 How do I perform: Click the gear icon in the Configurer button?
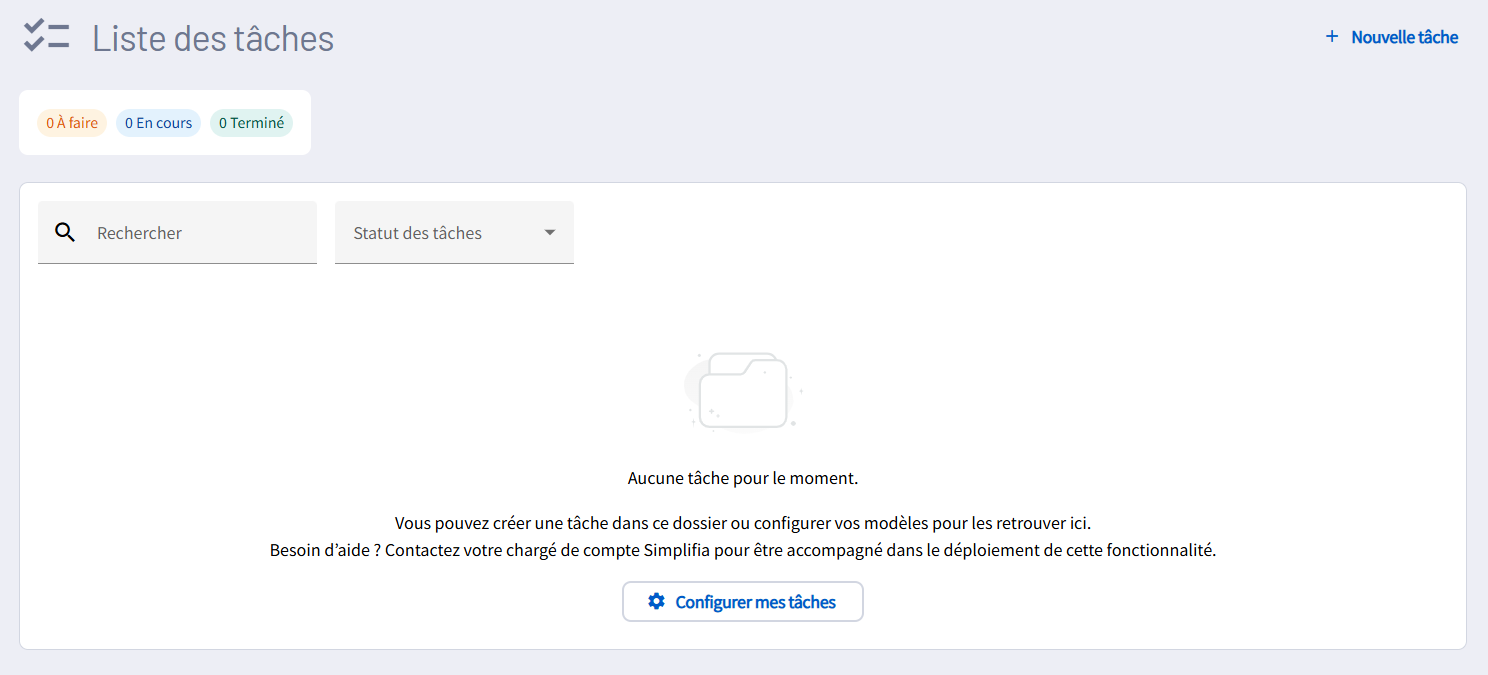pyautogui.click(x=656, y=602)
